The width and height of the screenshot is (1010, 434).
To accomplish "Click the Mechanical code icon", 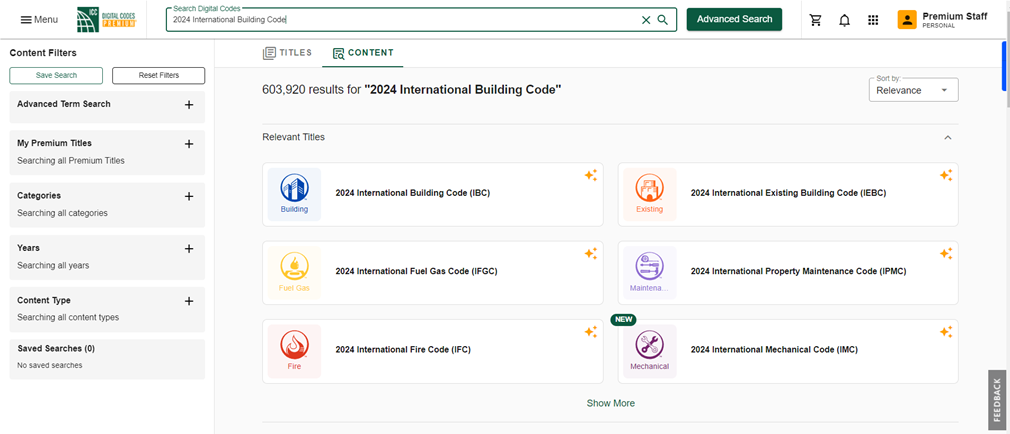I will coord(649,352).
